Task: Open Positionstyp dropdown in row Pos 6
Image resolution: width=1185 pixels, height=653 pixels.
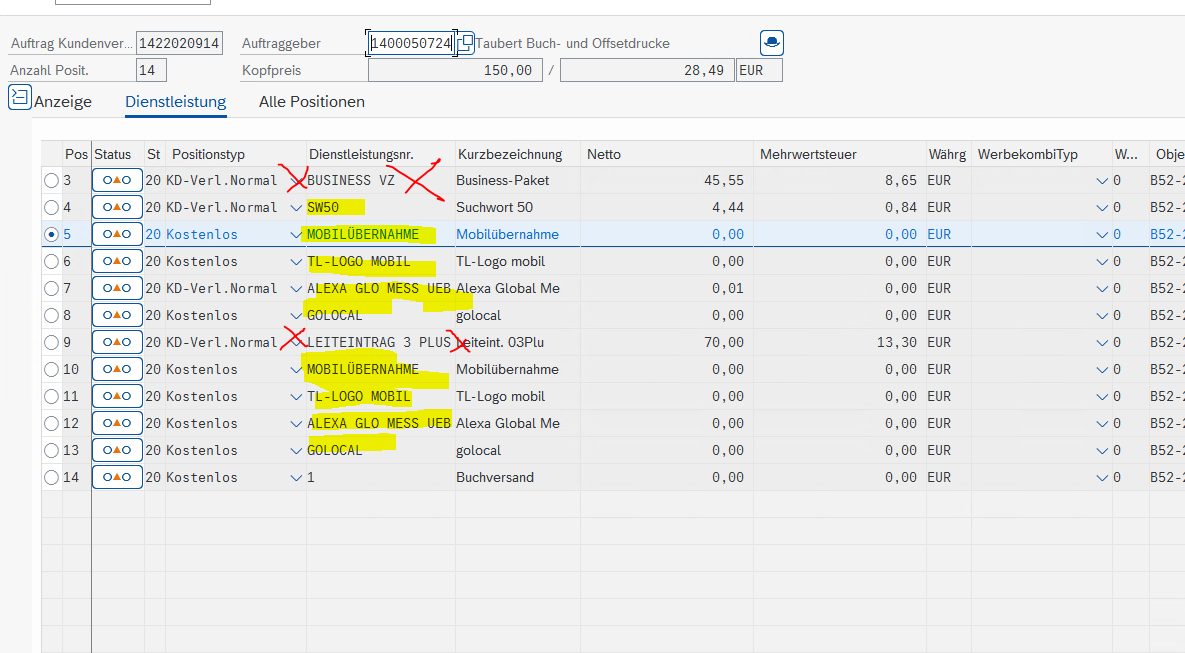Action: 296,262
